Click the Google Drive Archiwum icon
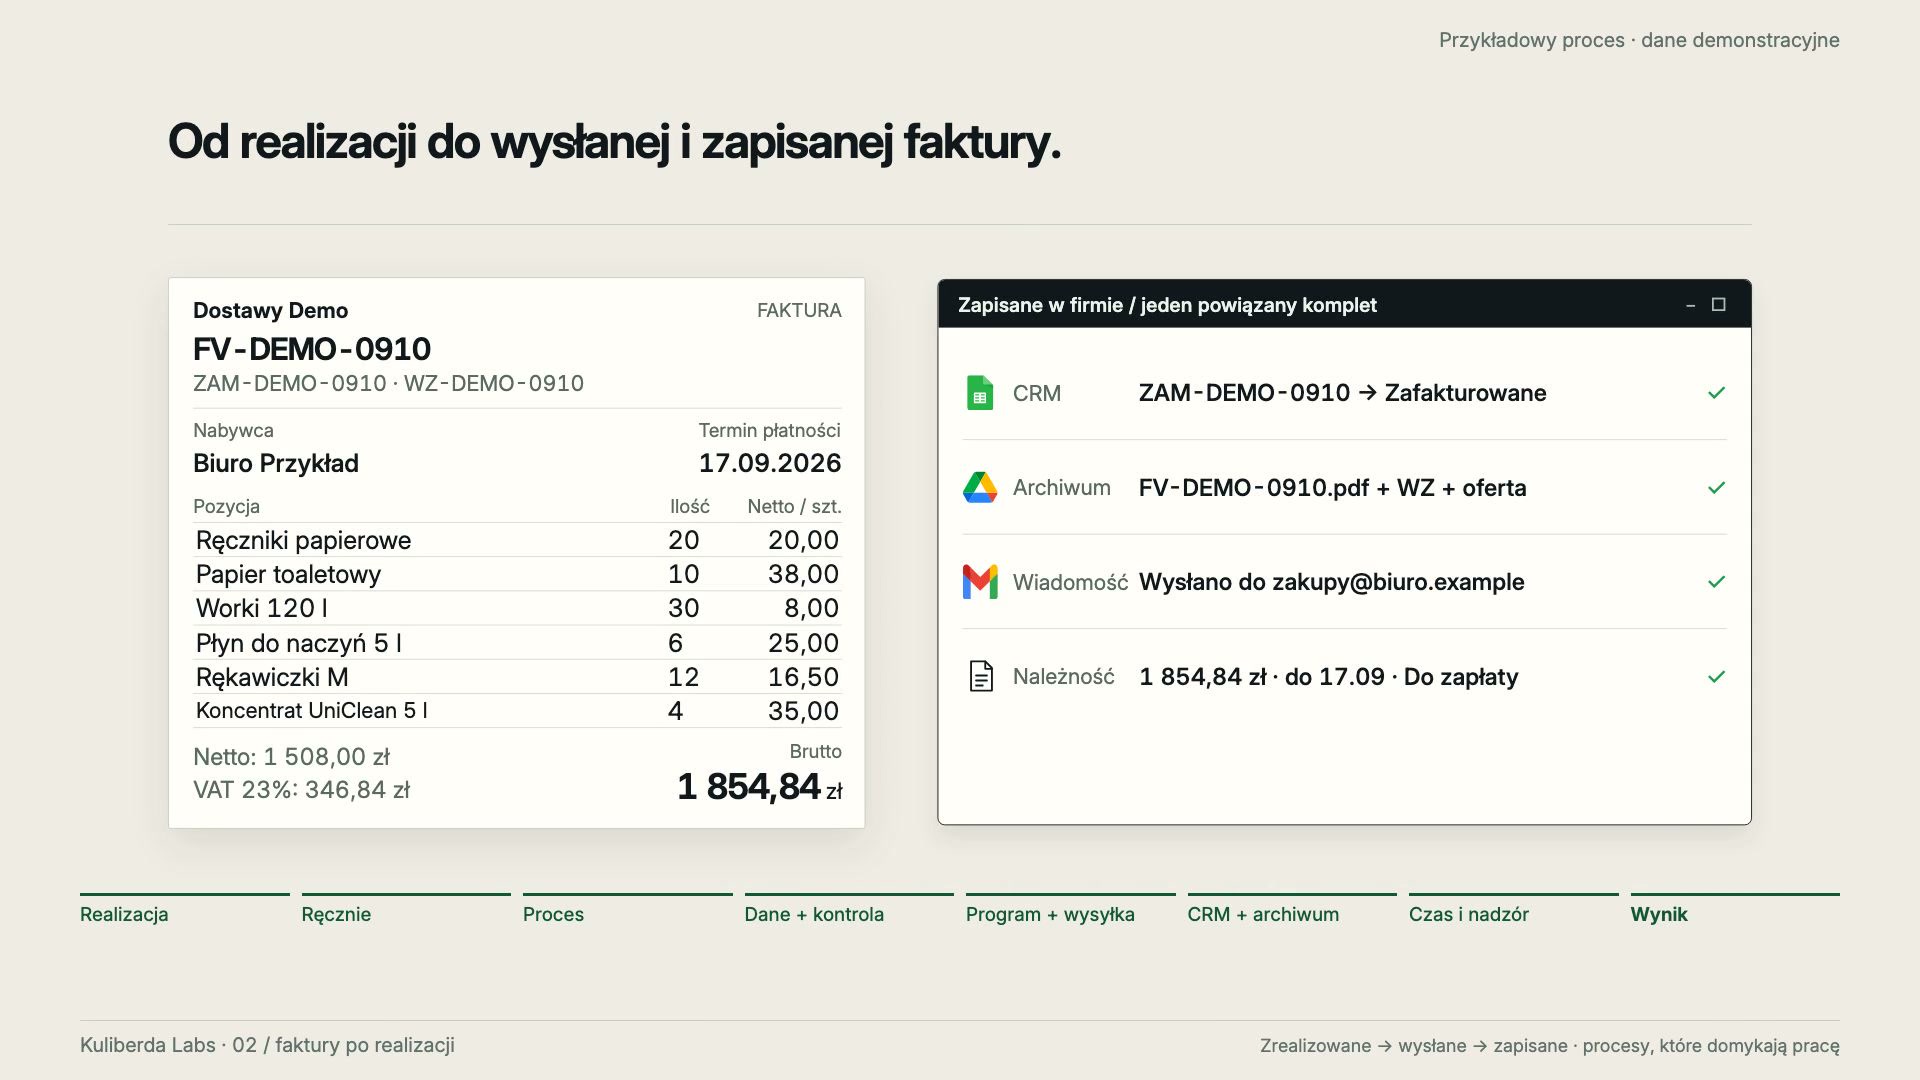 pos(980,487)
